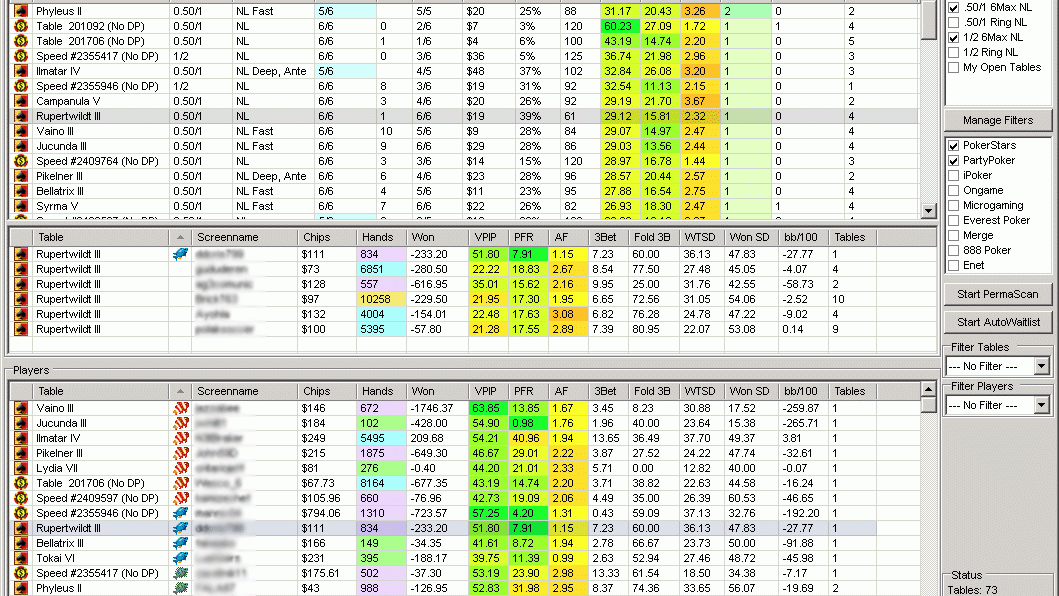Check the My Open Tables option
The width and height of the screenshot is (1059, 596).
[954, 68]
